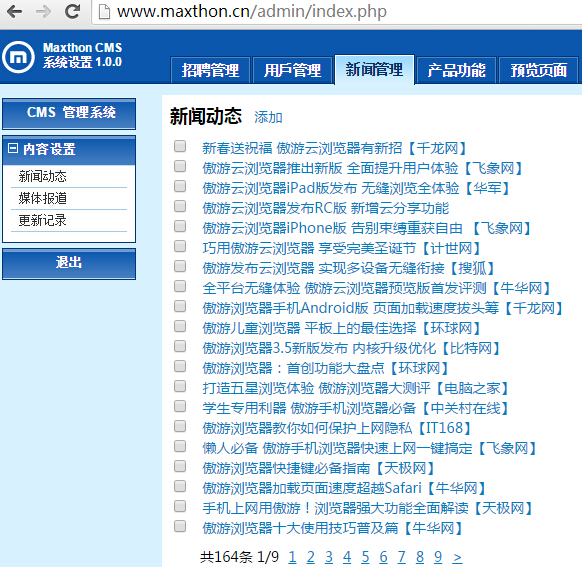Check the 傲游儿童浏览器 row box

[180, 326]
